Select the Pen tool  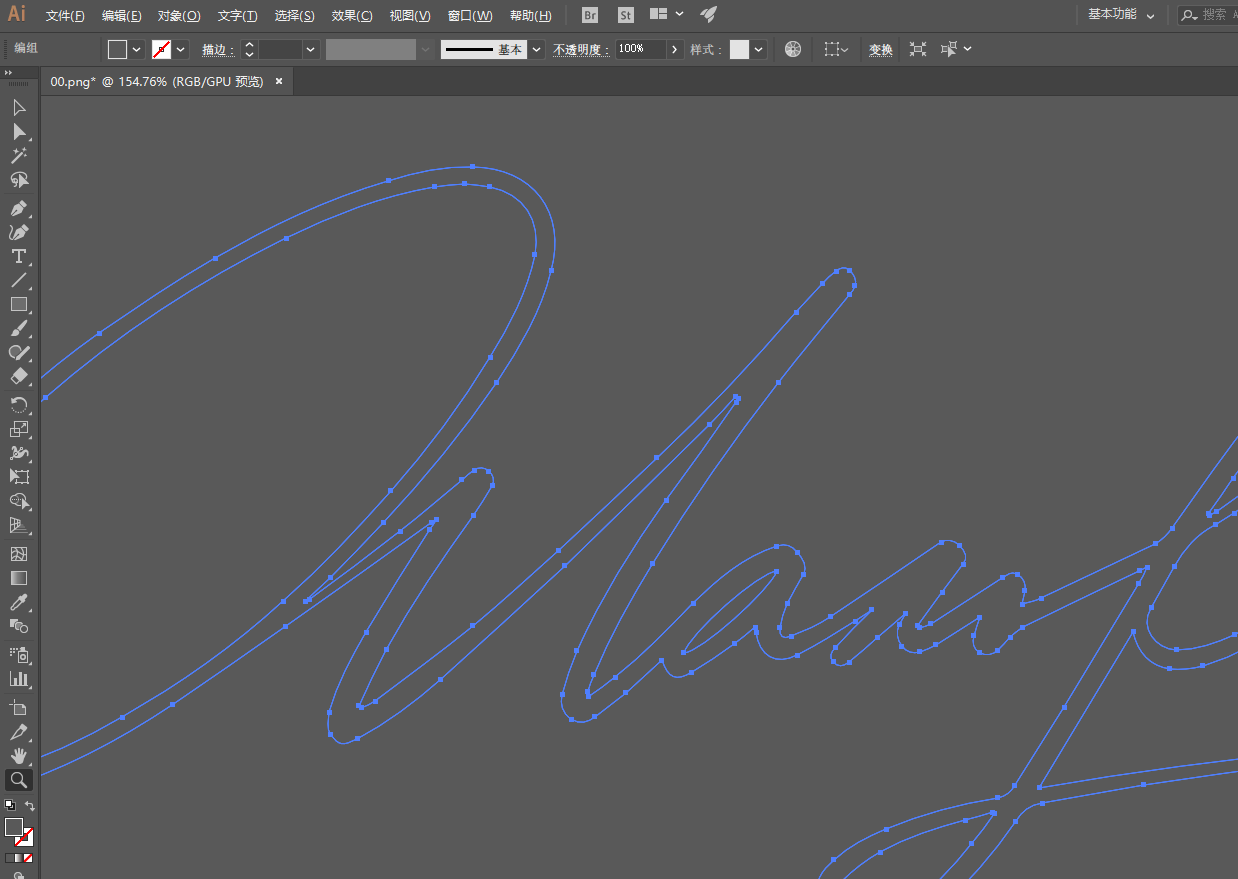click(x=18, y=208)
